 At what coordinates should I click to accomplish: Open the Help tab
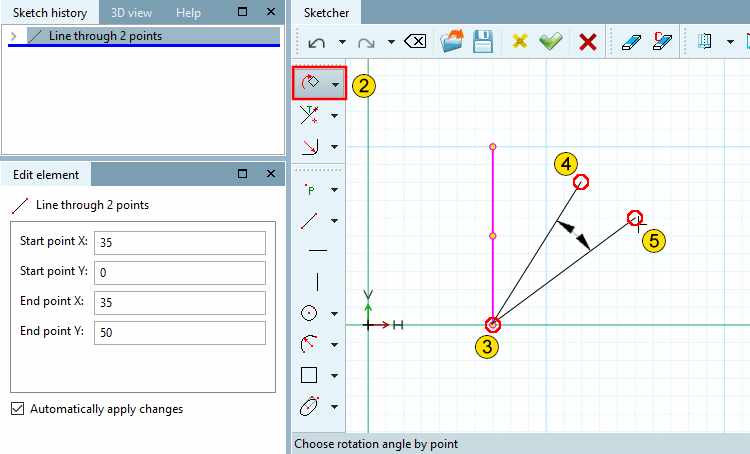coord(188,13)
